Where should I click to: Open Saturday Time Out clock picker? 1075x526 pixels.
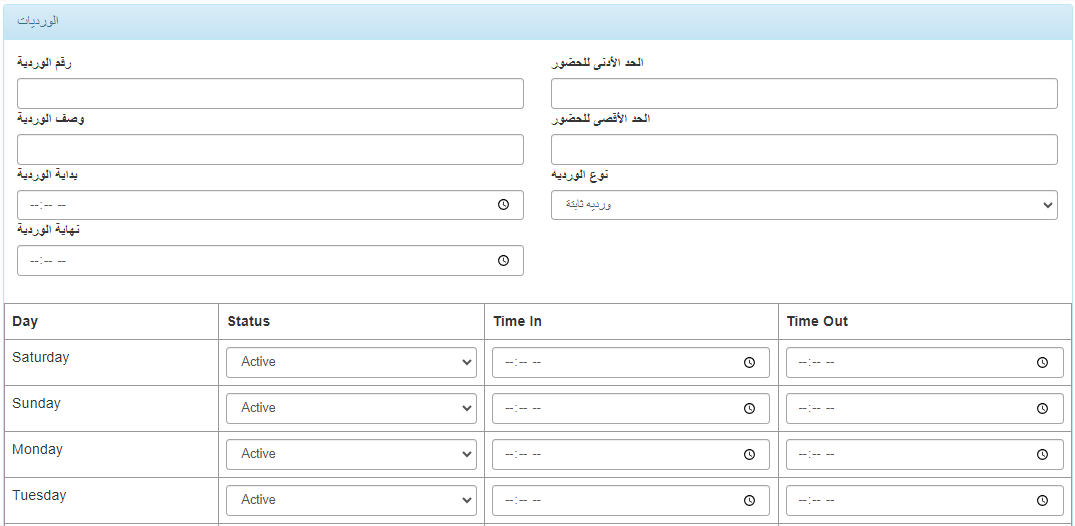point(1042,362)
